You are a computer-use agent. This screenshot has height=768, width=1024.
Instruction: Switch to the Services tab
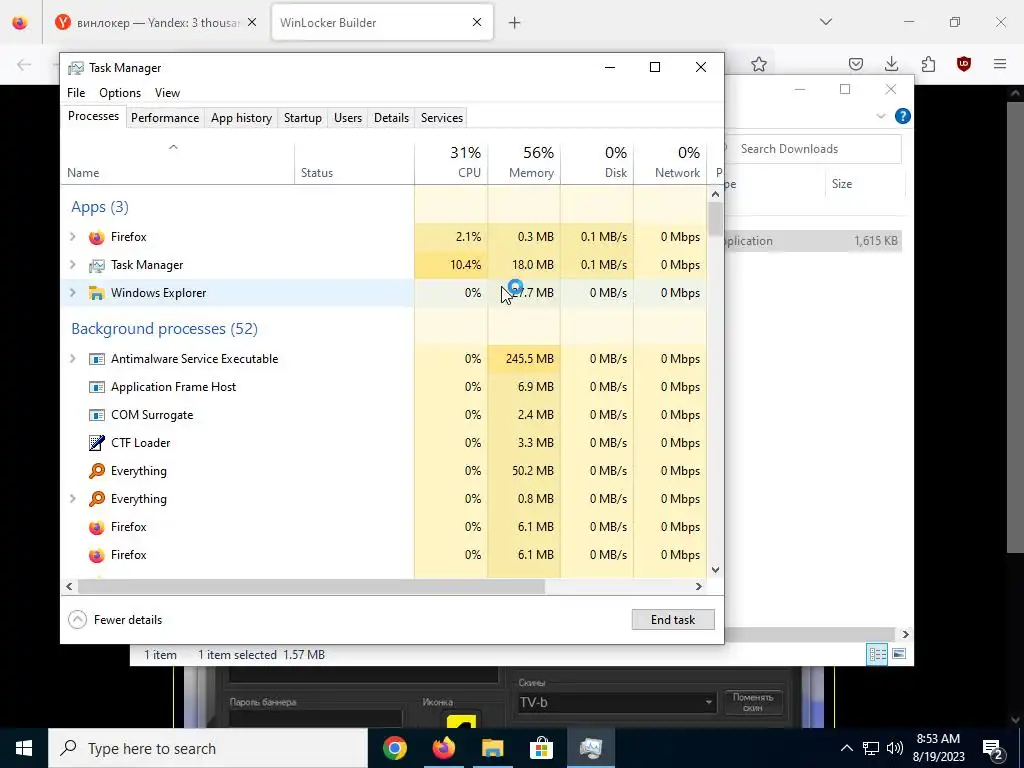(x=441, y=118)
